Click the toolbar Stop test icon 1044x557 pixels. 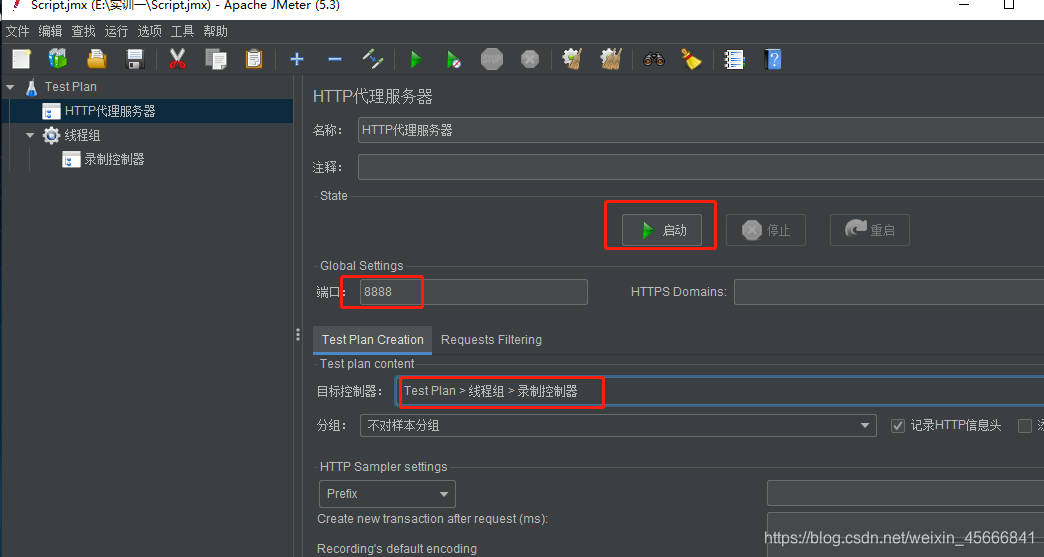point(491,59)
